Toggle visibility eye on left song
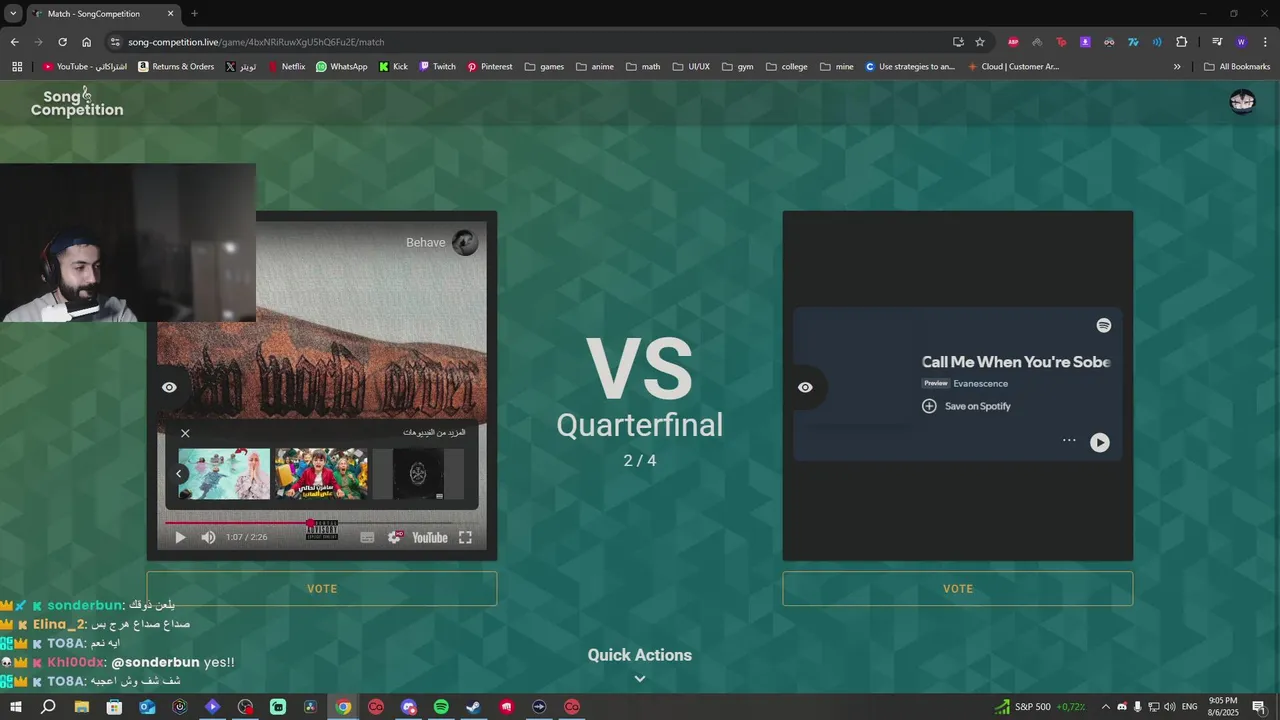 tap(169, 387)
